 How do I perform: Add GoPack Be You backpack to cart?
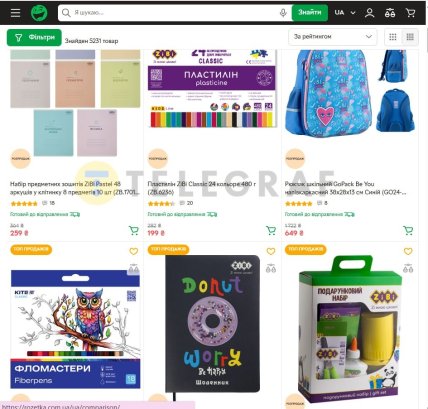click(408, 230)
